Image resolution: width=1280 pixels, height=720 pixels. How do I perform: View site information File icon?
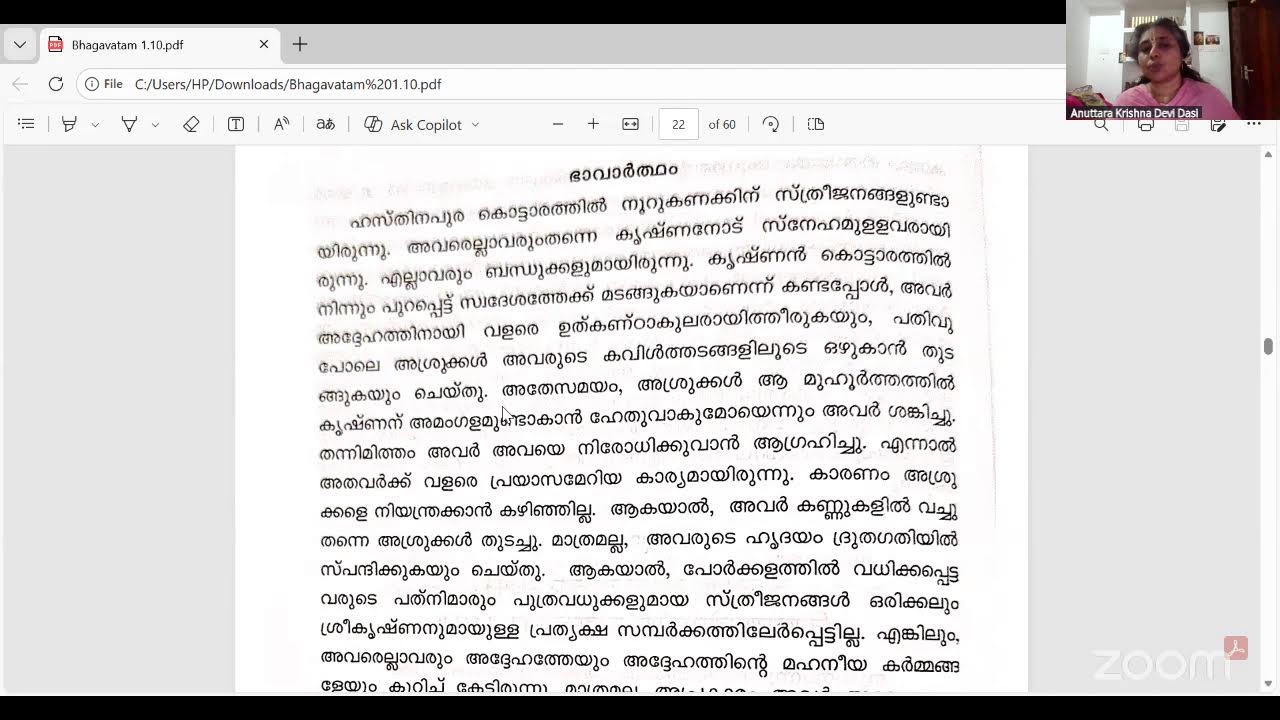click(x=104, y=84)
